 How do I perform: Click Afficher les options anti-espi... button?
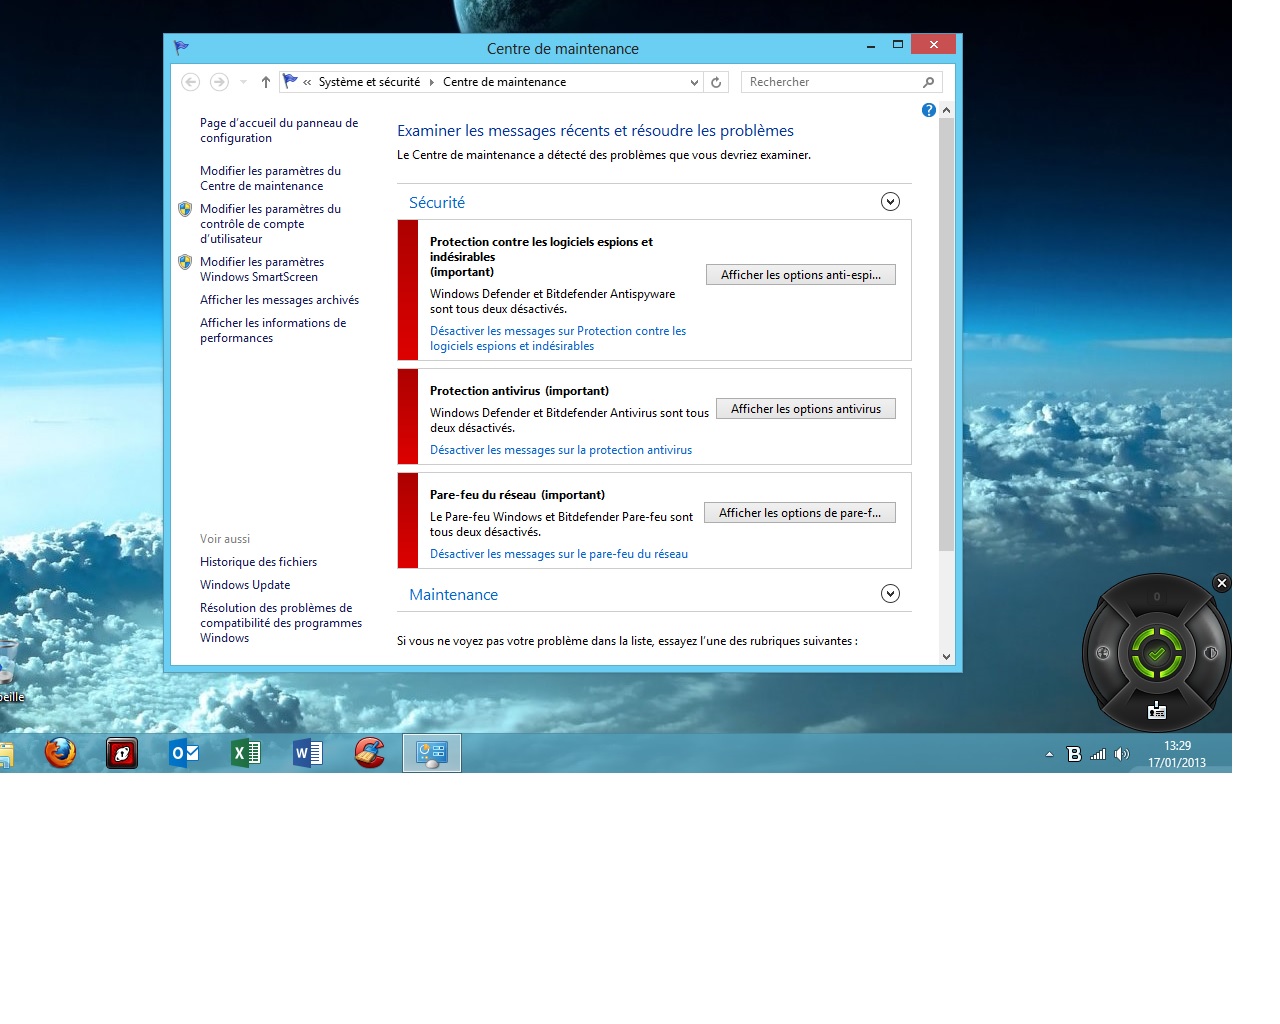coord(801,275)
